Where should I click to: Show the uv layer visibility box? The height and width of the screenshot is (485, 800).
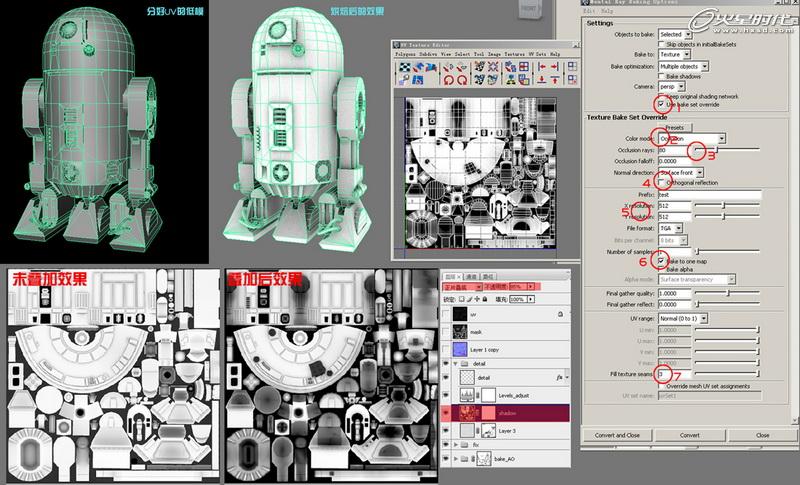coord(446,314)
